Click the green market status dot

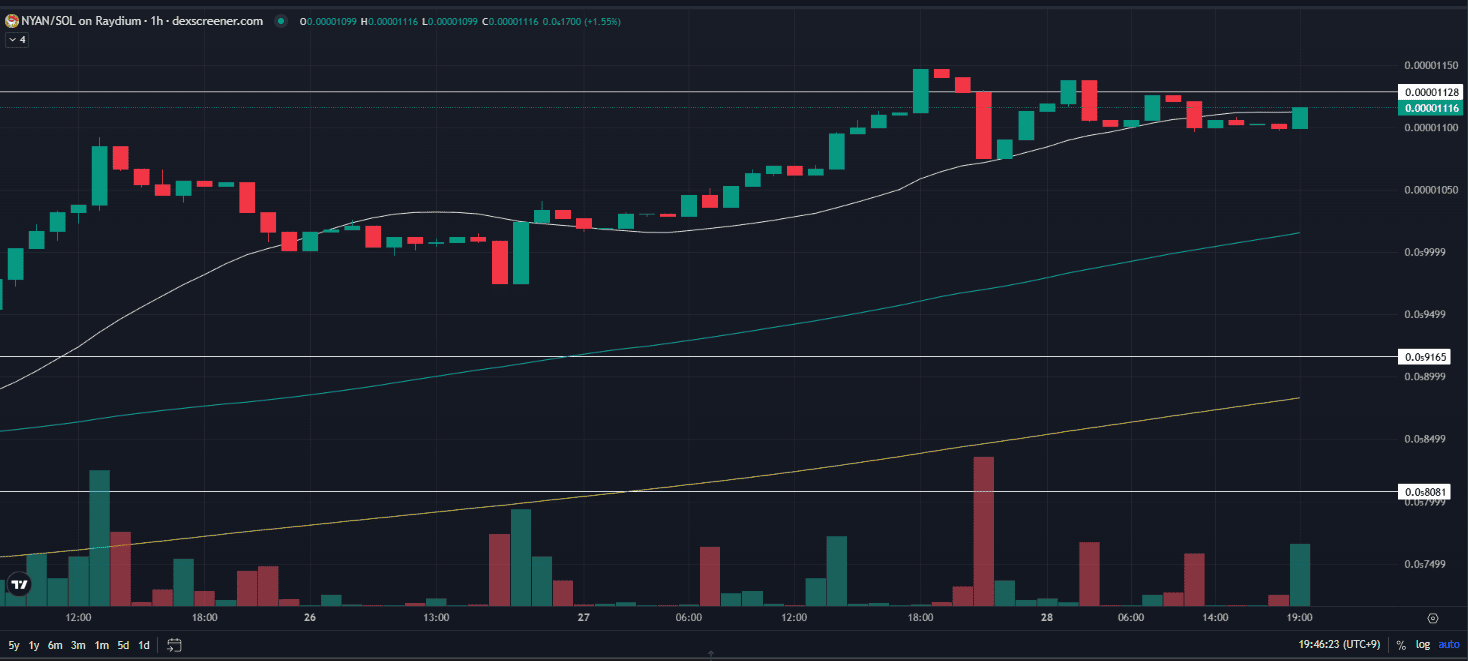pos(280,21)
